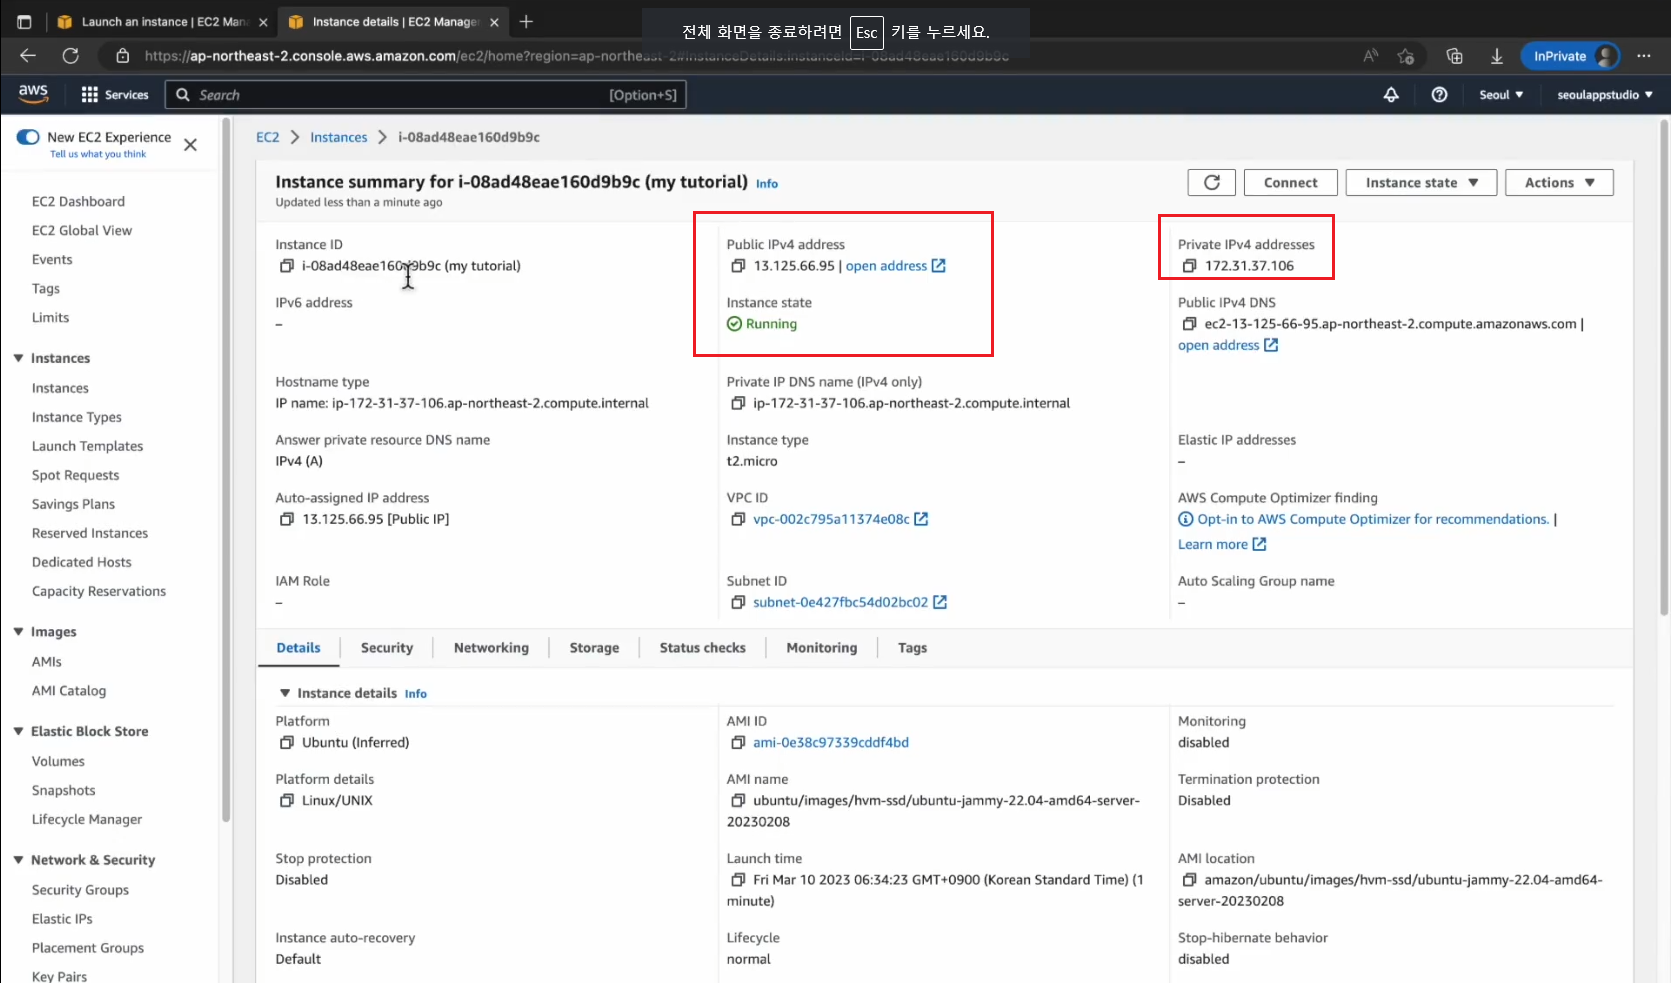Open the help question mark icon
The height and width of the screenshot is (983, 1671).
click(1439, 94)
